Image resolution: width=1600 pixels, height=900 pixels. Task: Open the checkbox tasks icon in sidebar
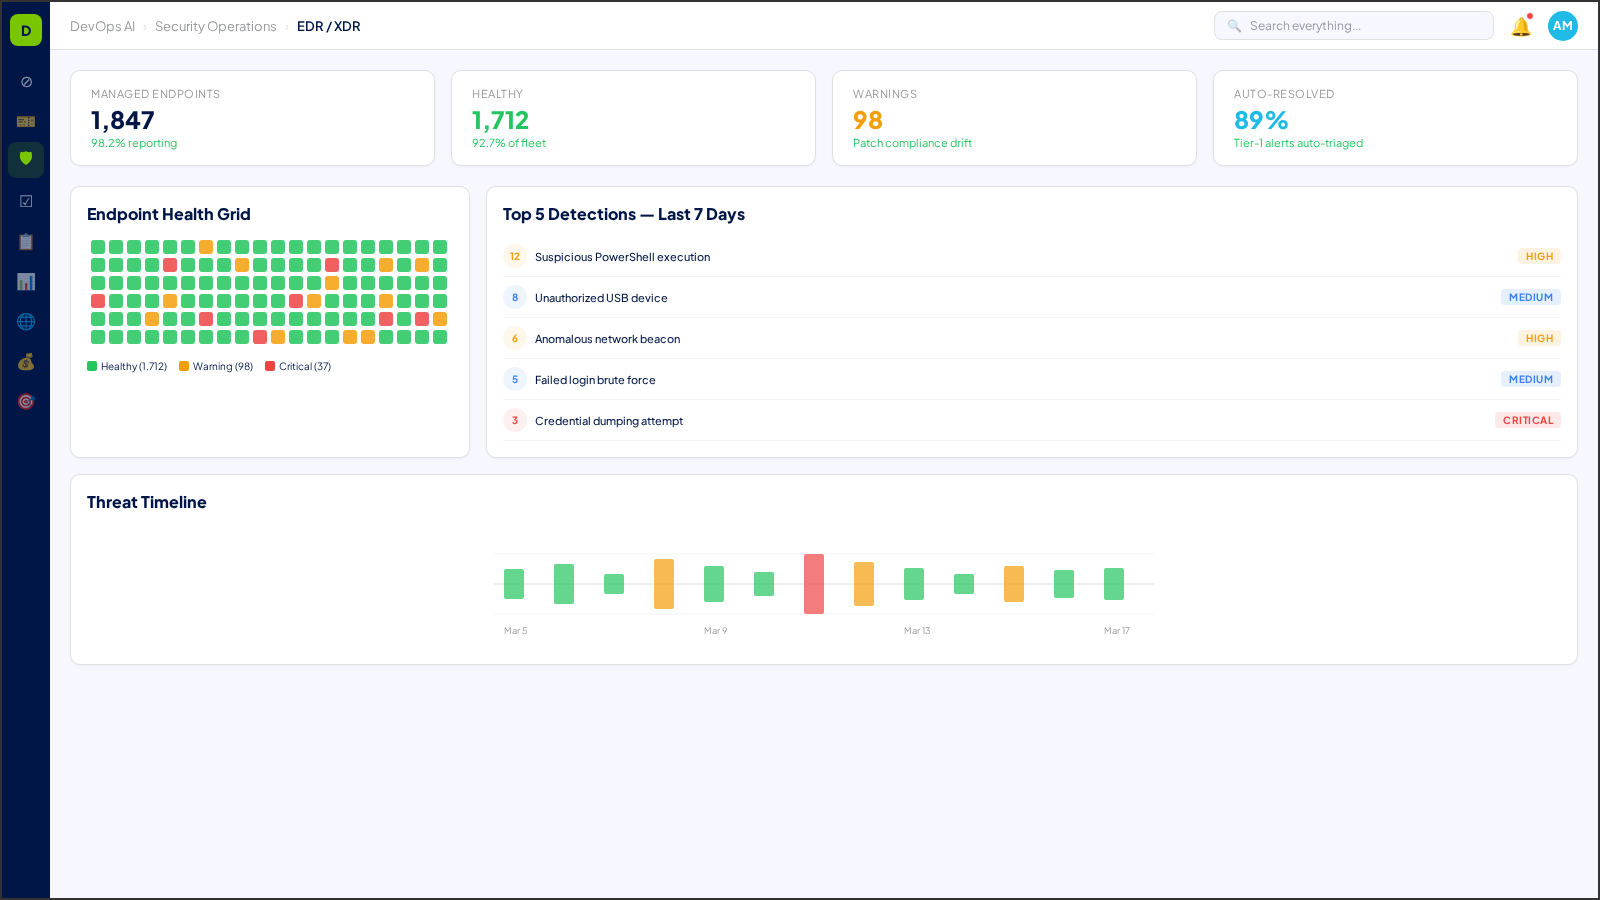click(x=26, y=200)
